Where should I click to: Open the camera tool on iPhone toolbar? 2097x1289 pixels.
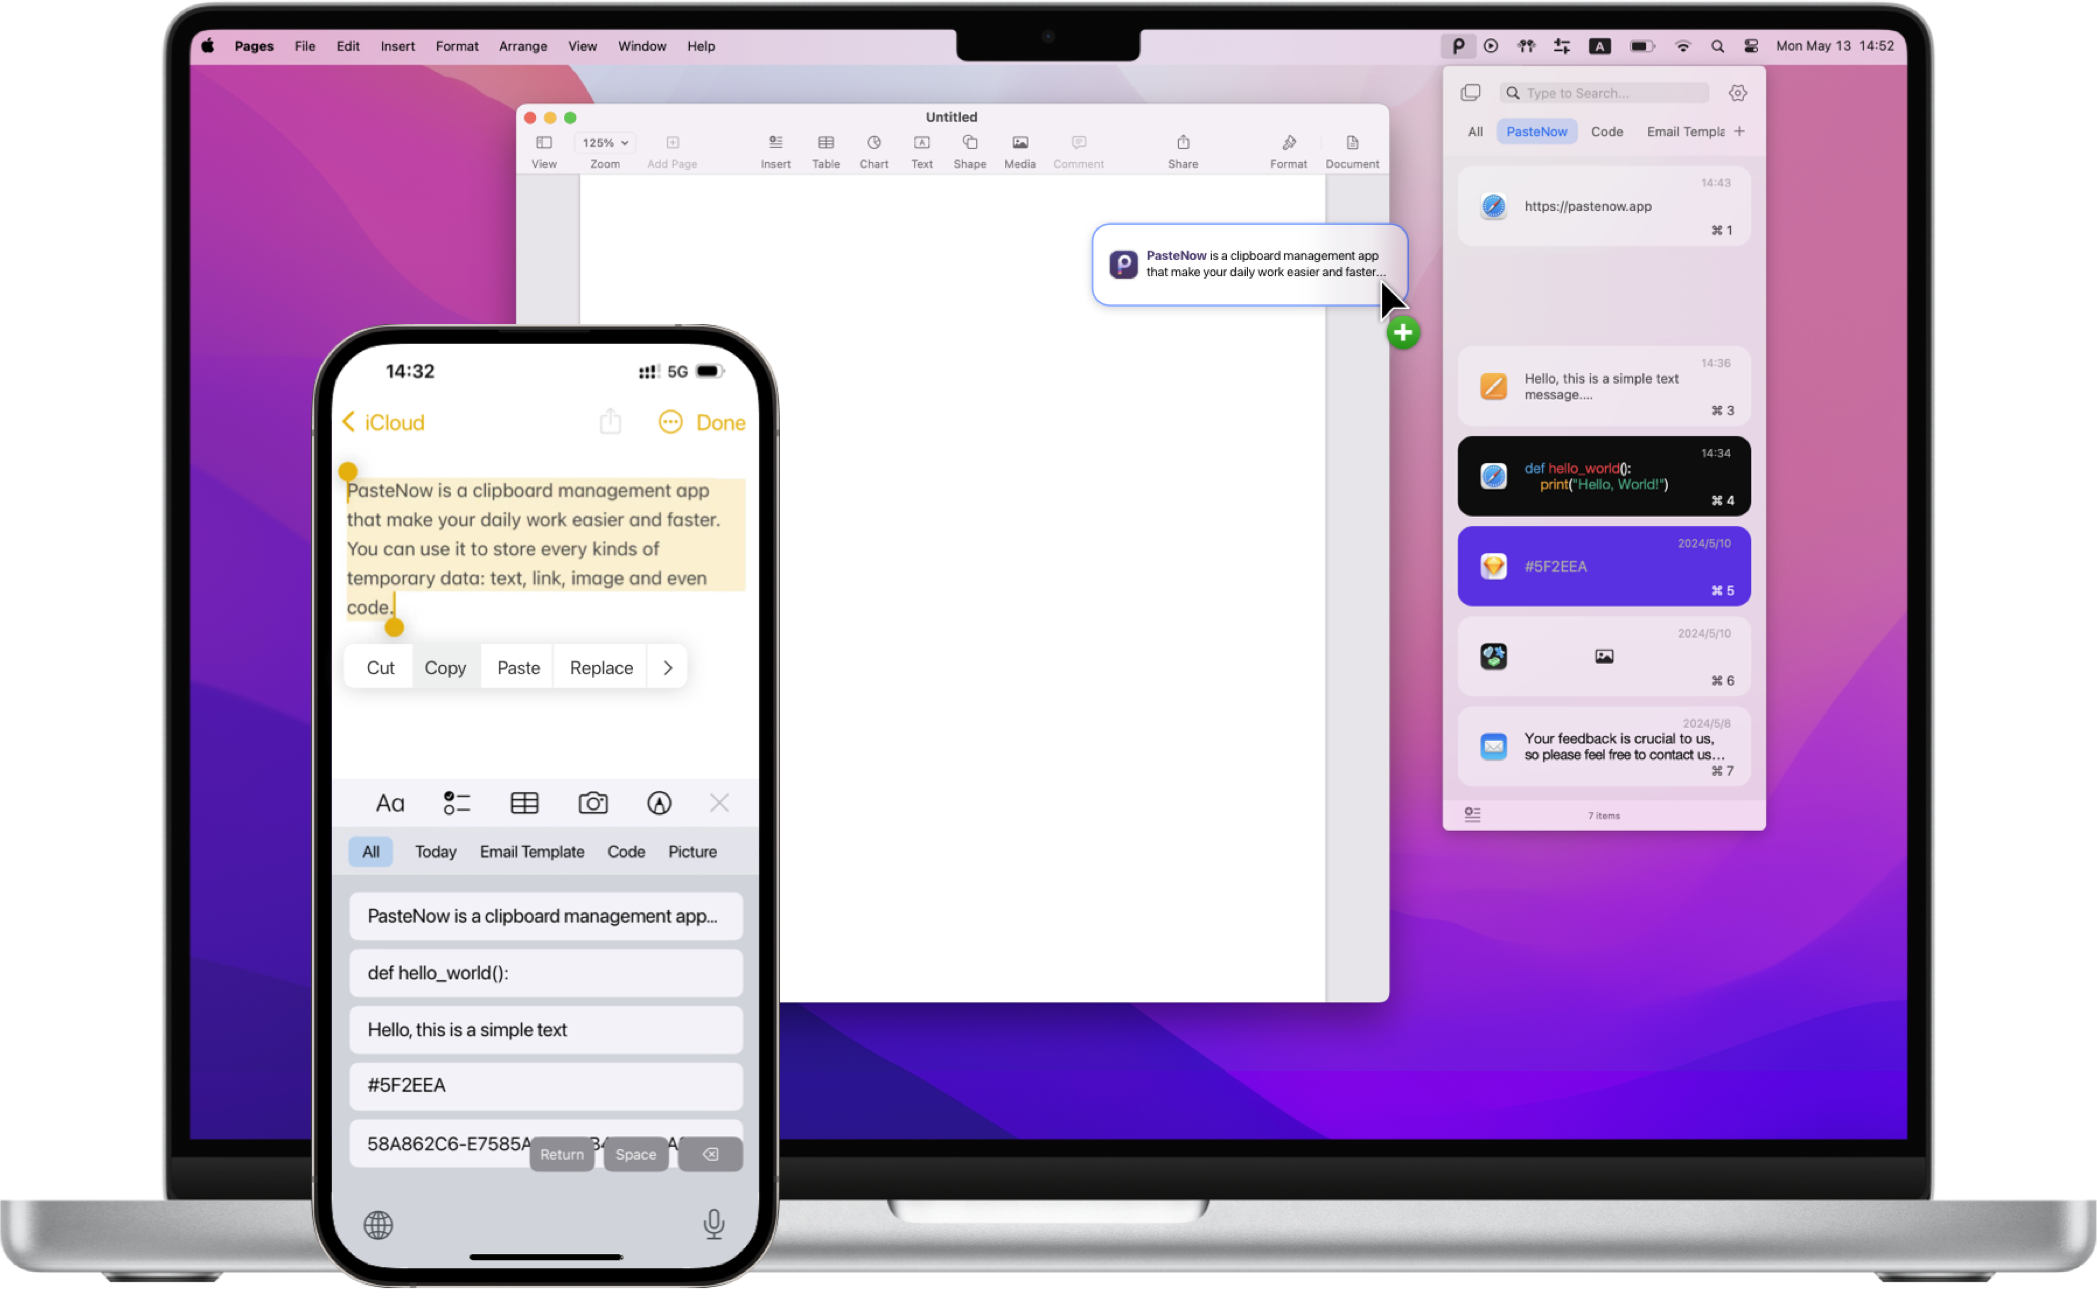tap(592, 802)
